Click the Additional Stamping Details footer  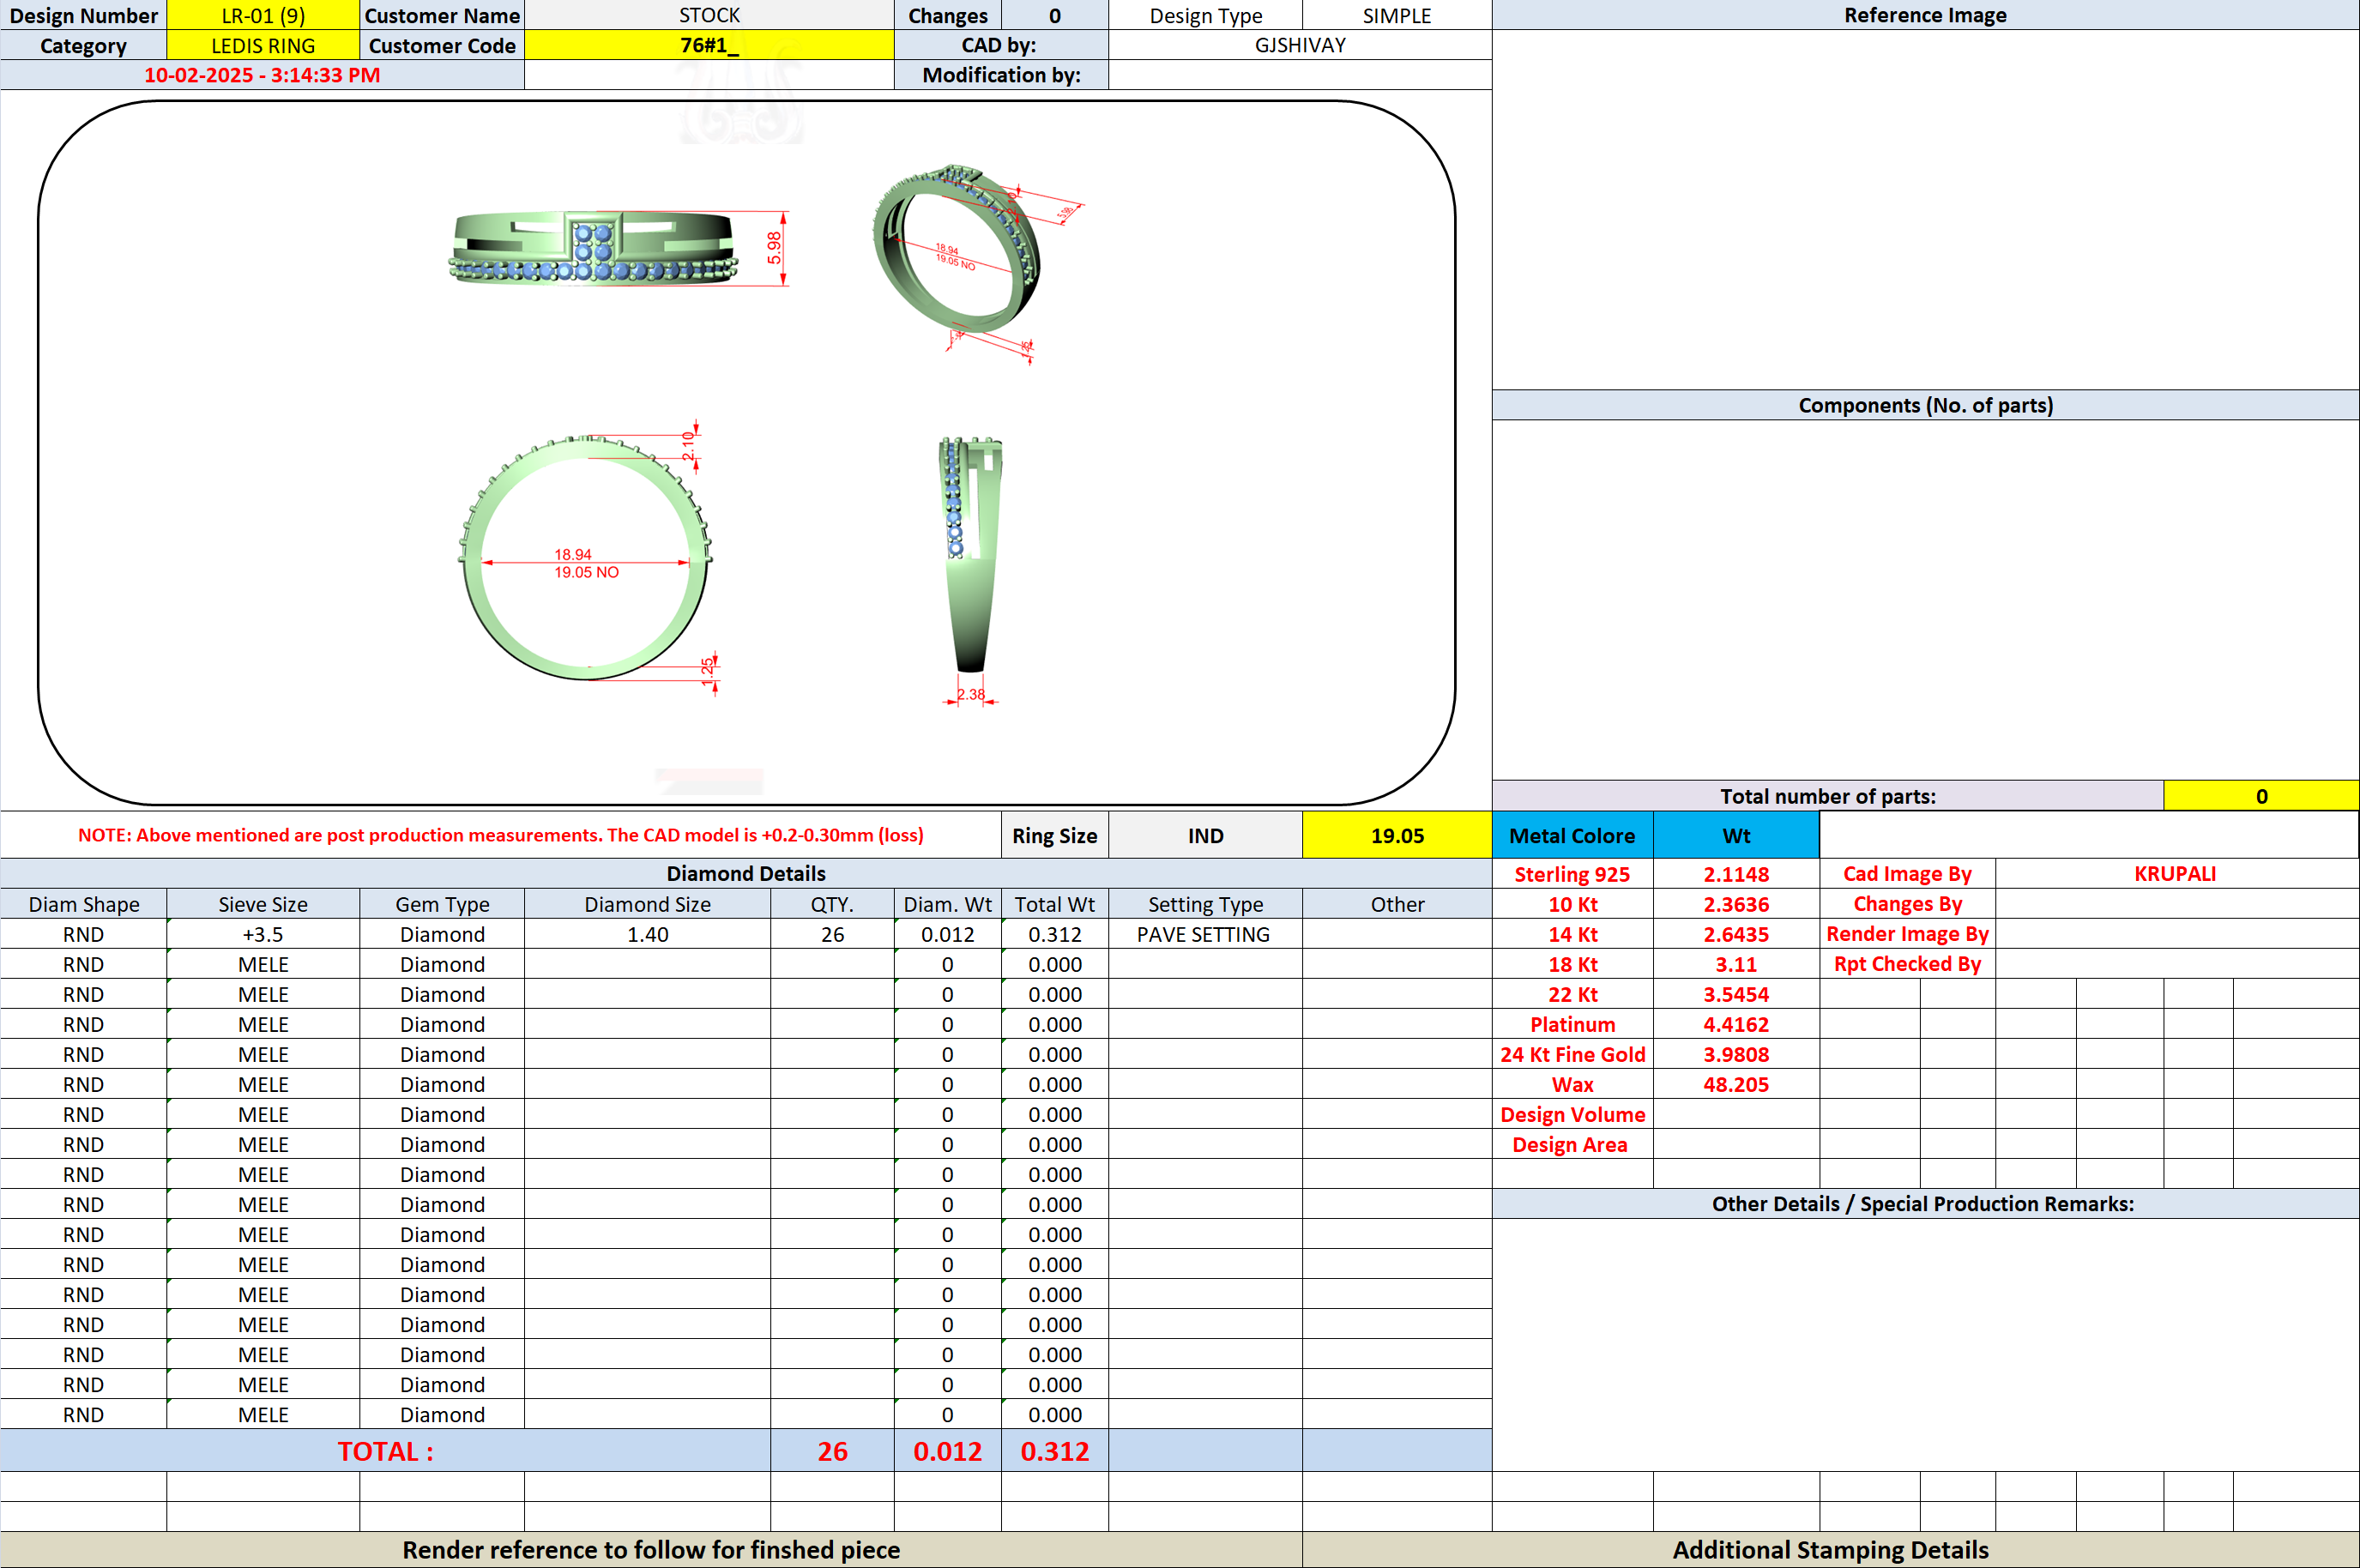coord(1830,1549)
